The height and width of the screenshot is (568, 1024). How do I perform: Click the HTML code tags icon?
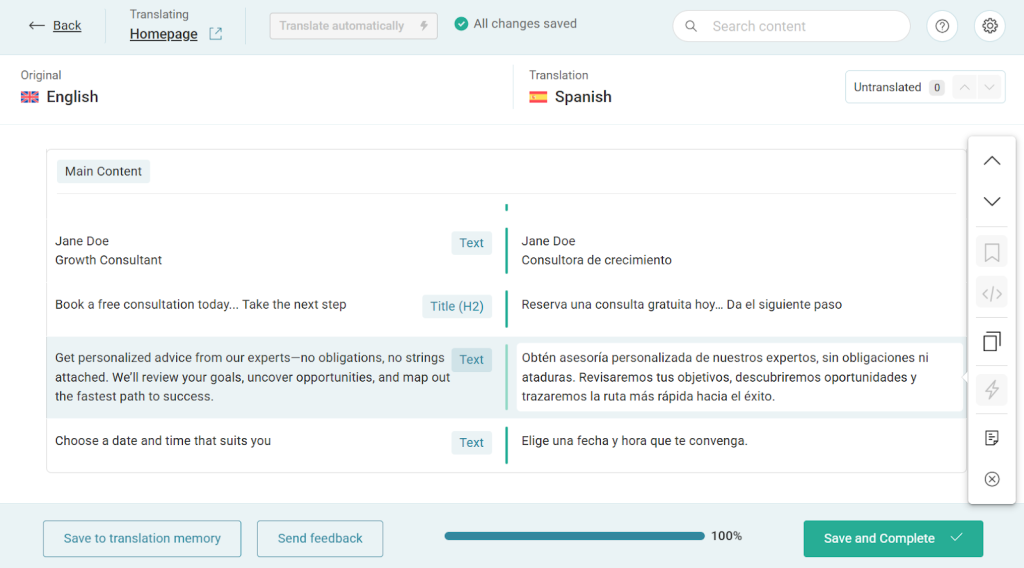tap(992, 294)
